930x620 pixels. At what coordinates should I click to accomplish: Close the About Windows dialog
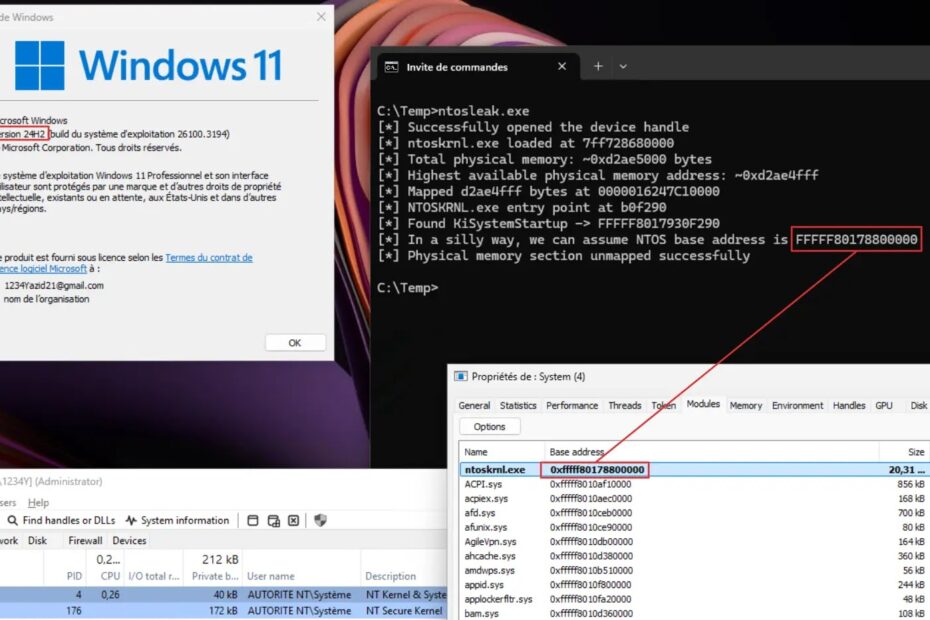[321, 17]
